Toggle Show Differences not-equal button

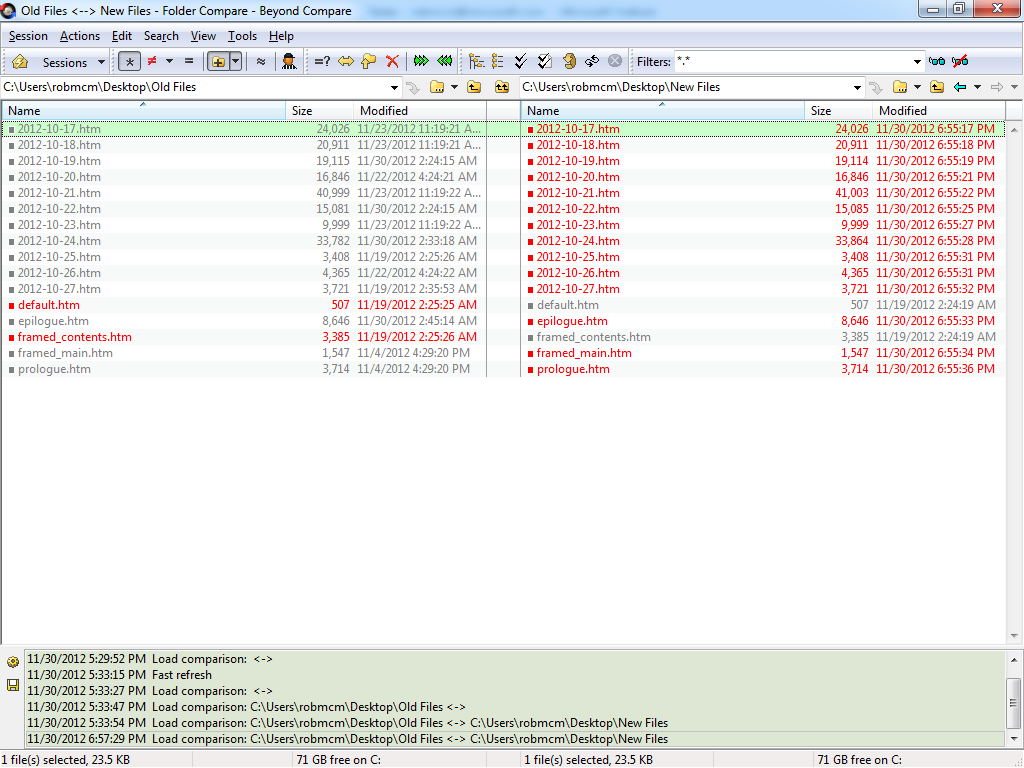pyautogui.click(x=152, y=62)
